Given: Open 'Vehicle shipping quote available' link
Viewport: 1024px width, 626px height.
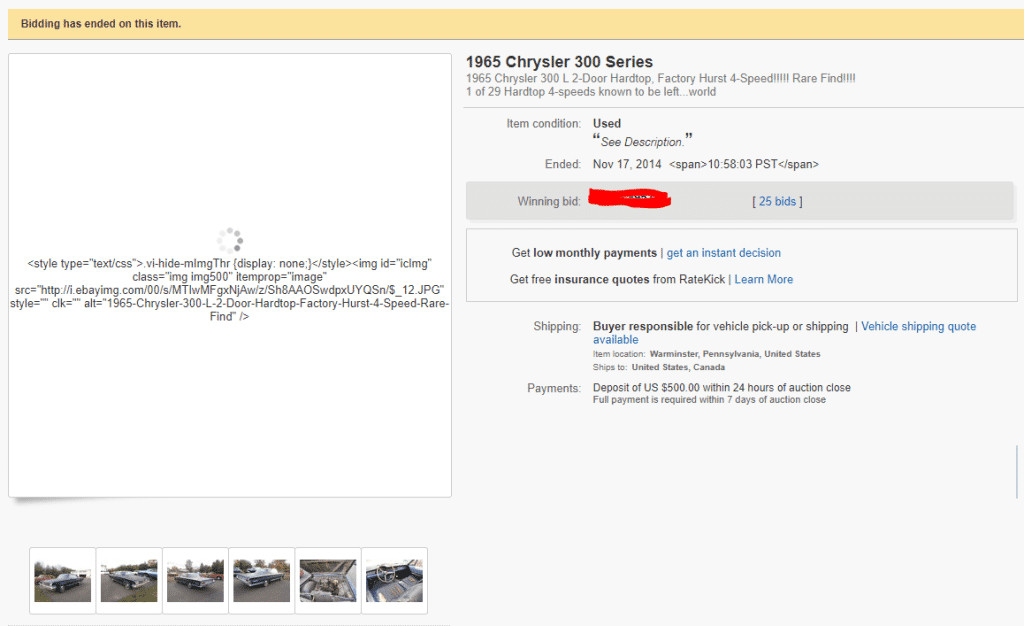Looking at the screenshot, I should 917,327.
